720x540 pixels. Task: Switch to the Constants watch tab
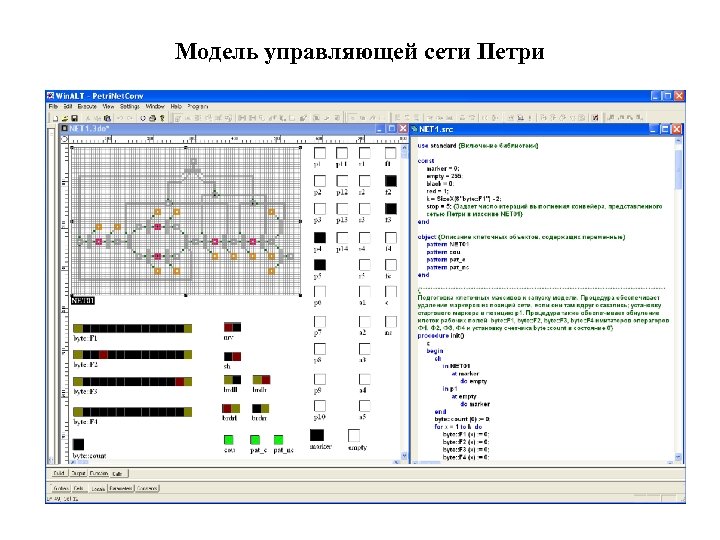point(147,488)
